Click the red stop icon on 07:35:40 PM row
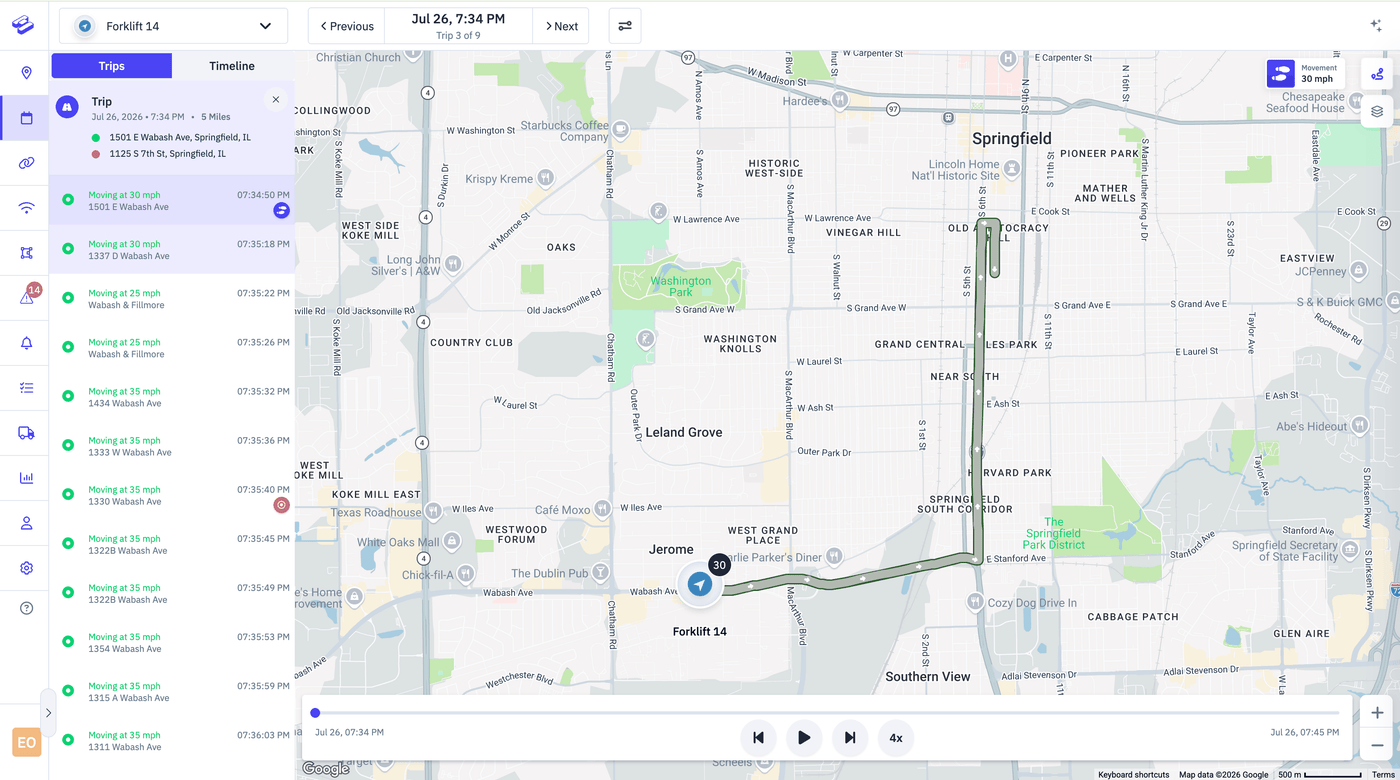 point(282,505)
